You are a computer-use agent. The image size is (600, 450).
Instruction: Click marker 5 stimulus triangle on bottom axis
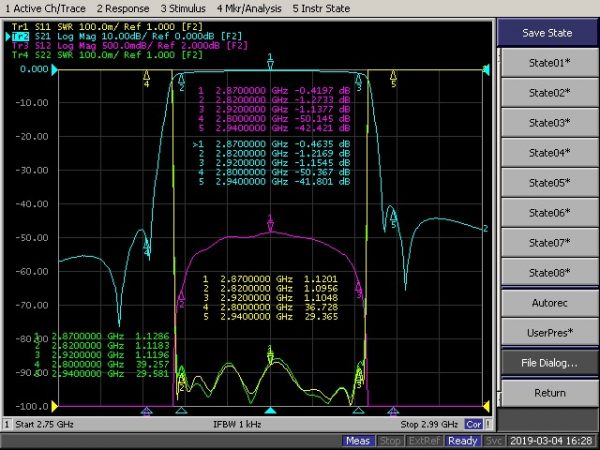(x=393, y=411)
